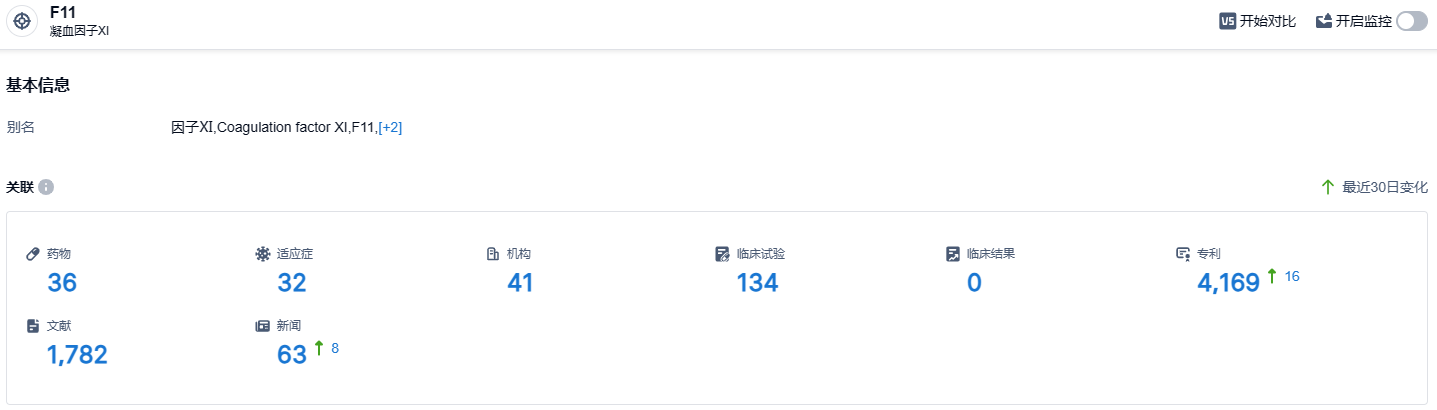Click the 机构 building icon
This screenshot has height=410, width=1437.
point(493,254)
